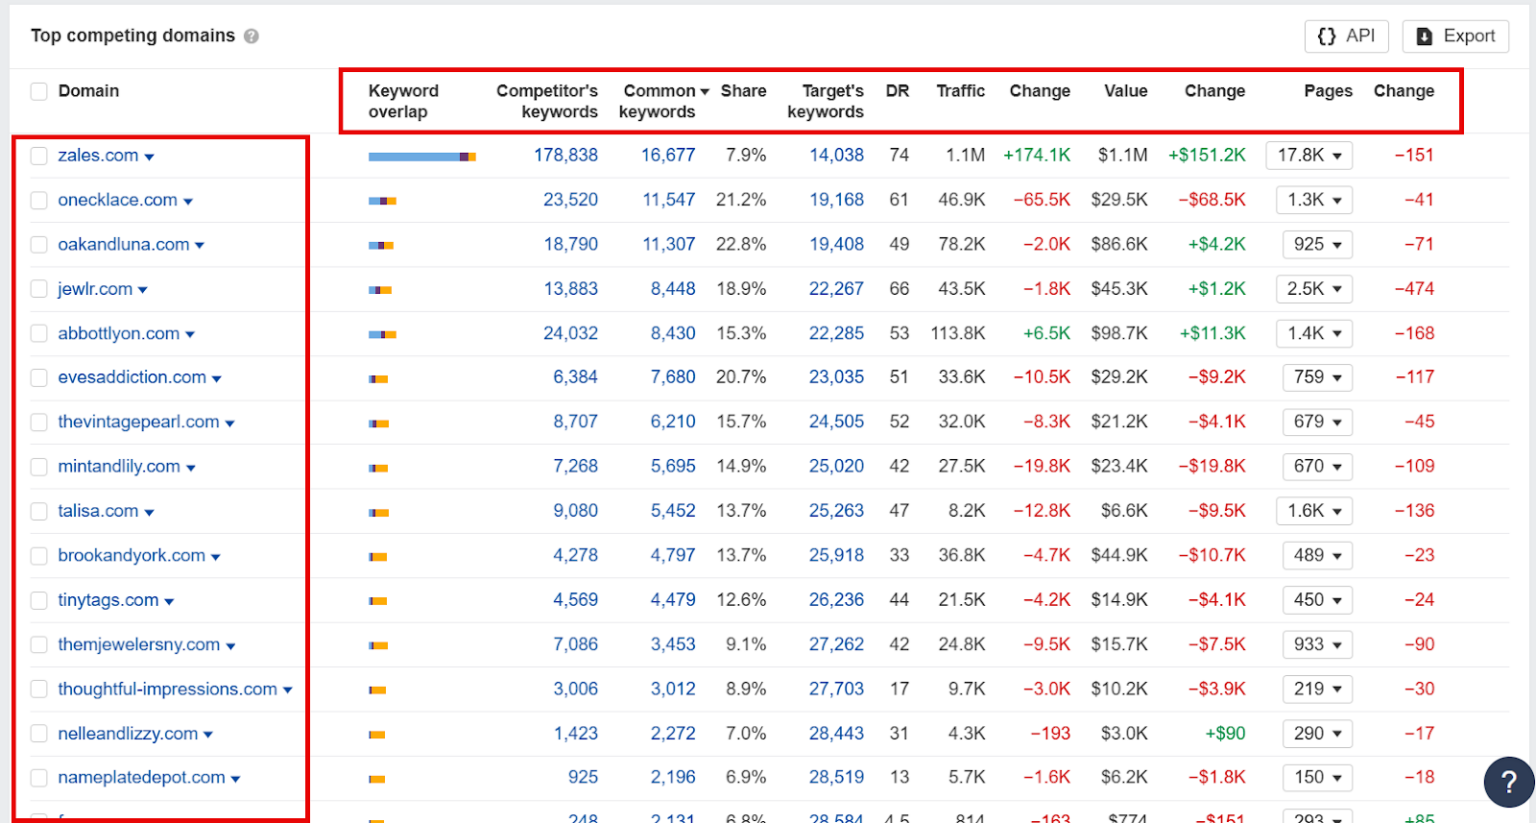Sort the table by the DR column

pos(897,90)
